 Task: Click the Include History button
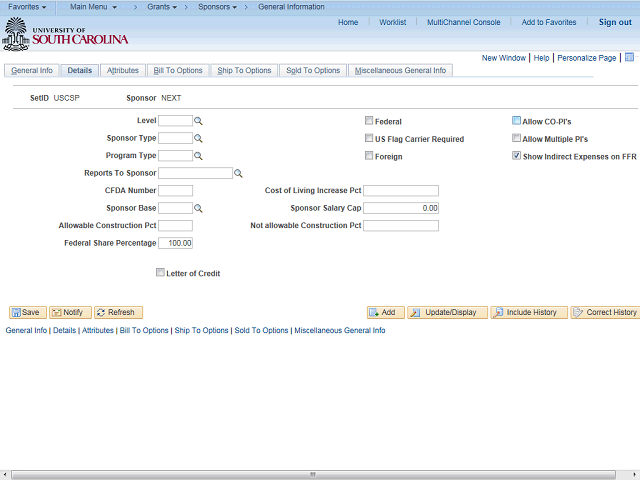click(529, 312)
